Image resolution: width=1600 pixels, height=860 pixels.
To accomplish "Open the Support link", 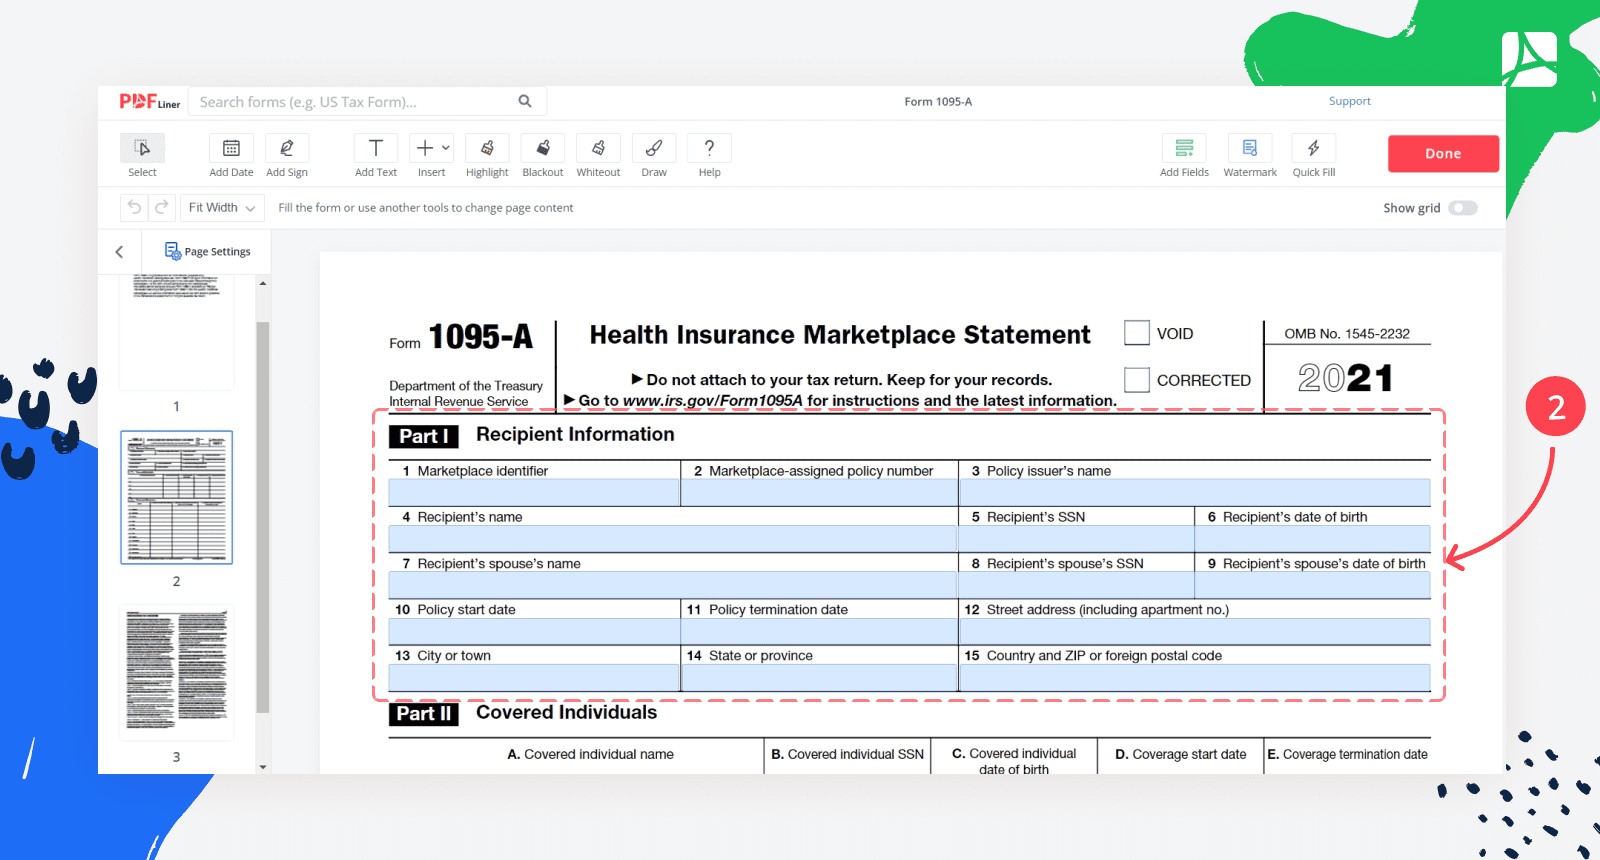I will (x=1349, y=101).
